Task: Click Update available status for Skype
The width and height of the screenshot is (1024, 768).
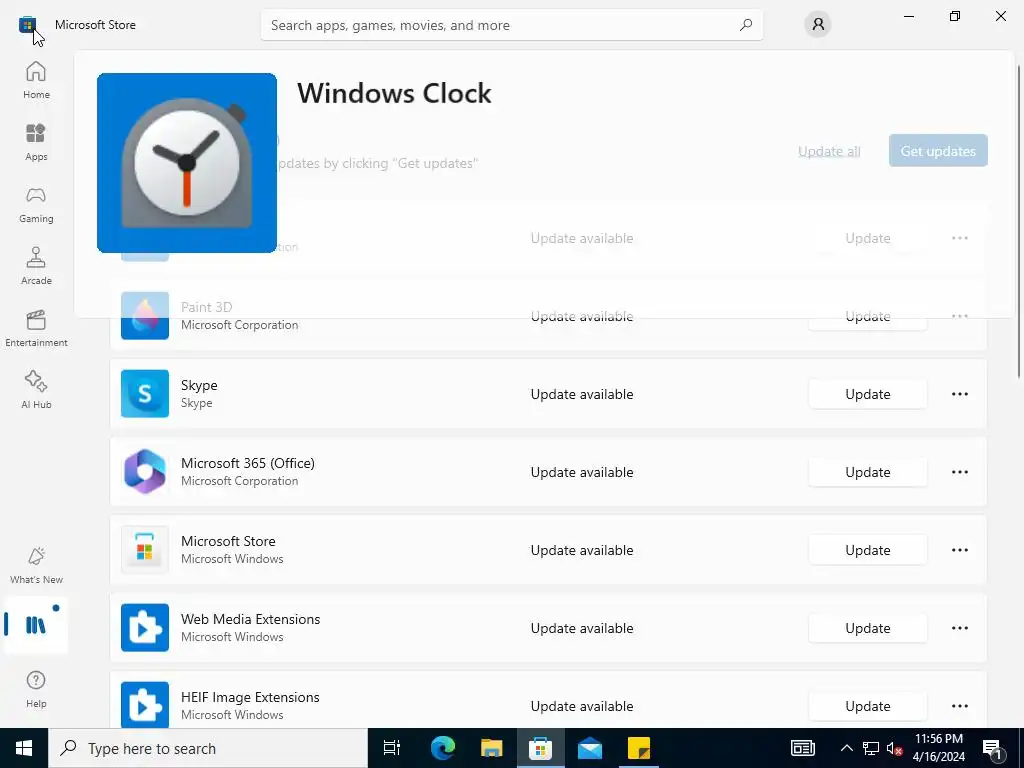Action: tap(581, 394)
